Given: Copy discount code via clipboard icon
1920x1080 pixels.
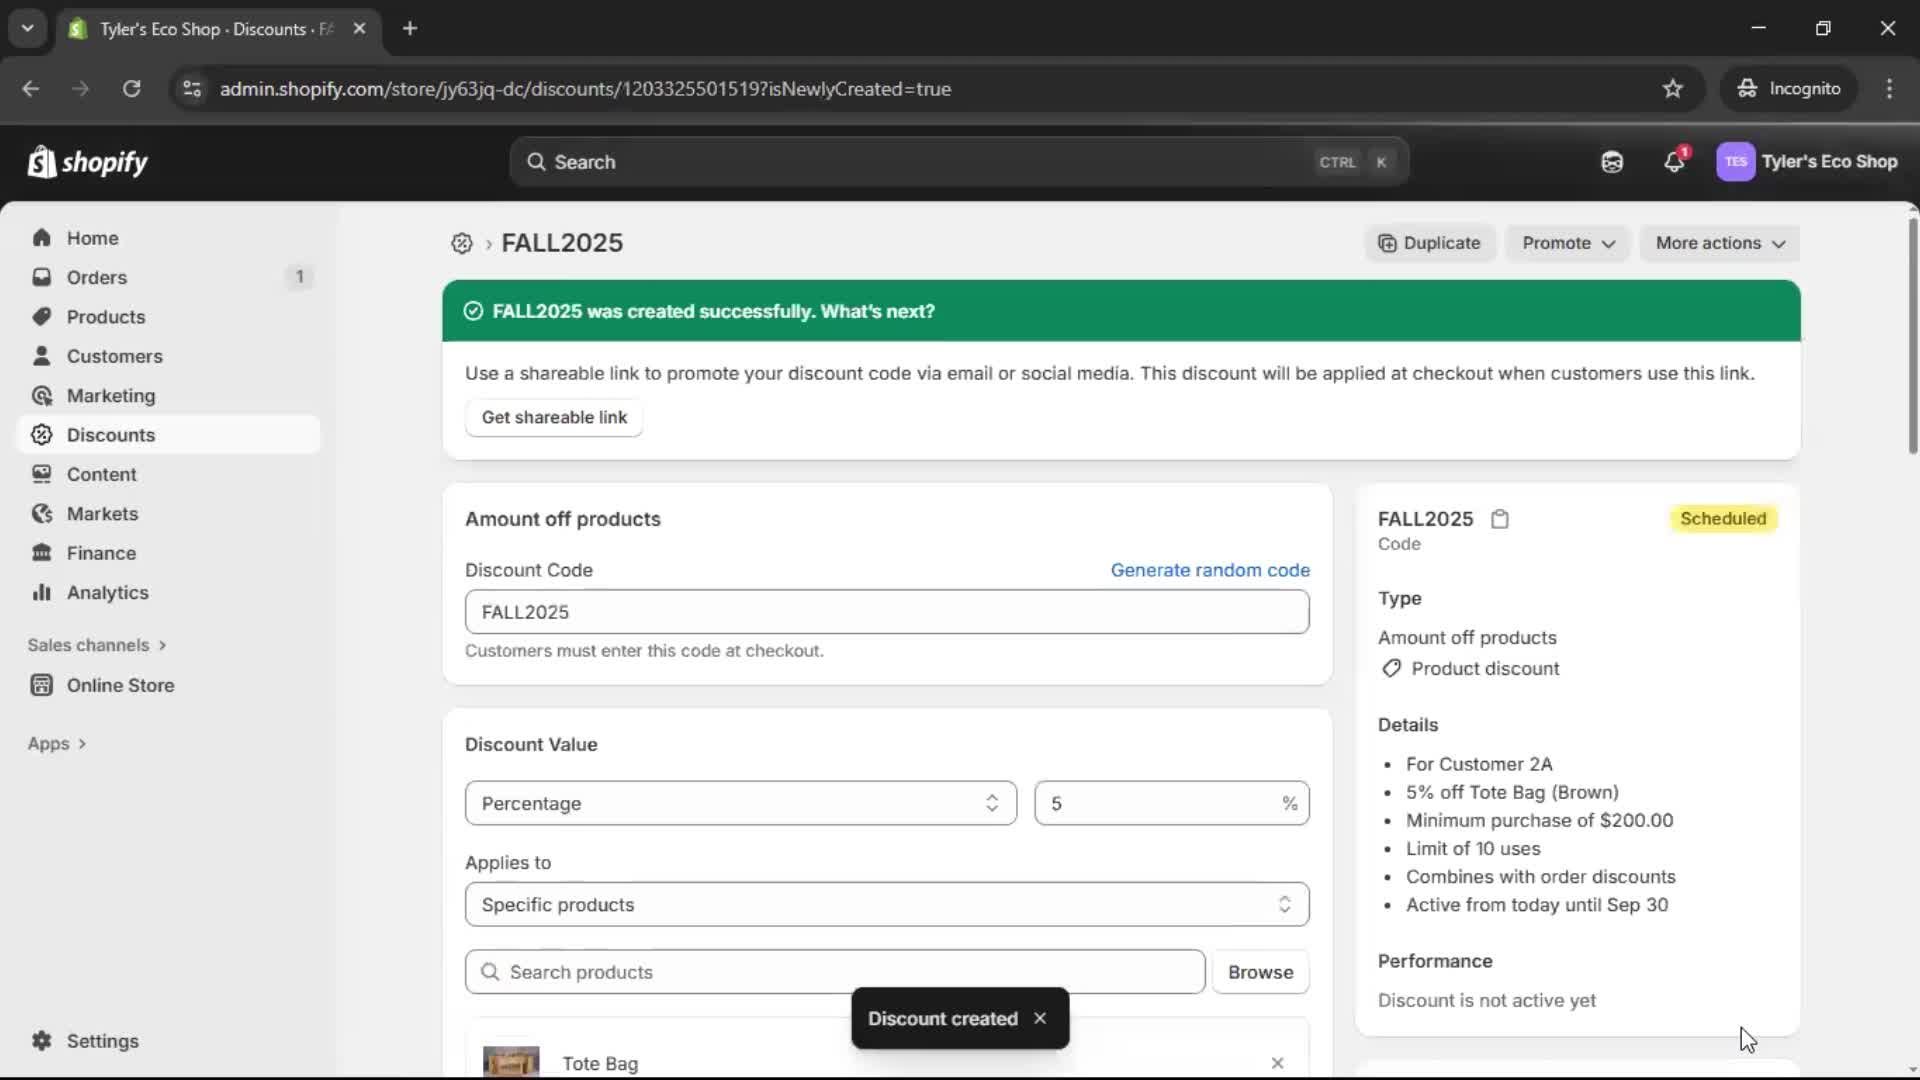Looking at the screenshot, I should click(x=1500, y=519).
